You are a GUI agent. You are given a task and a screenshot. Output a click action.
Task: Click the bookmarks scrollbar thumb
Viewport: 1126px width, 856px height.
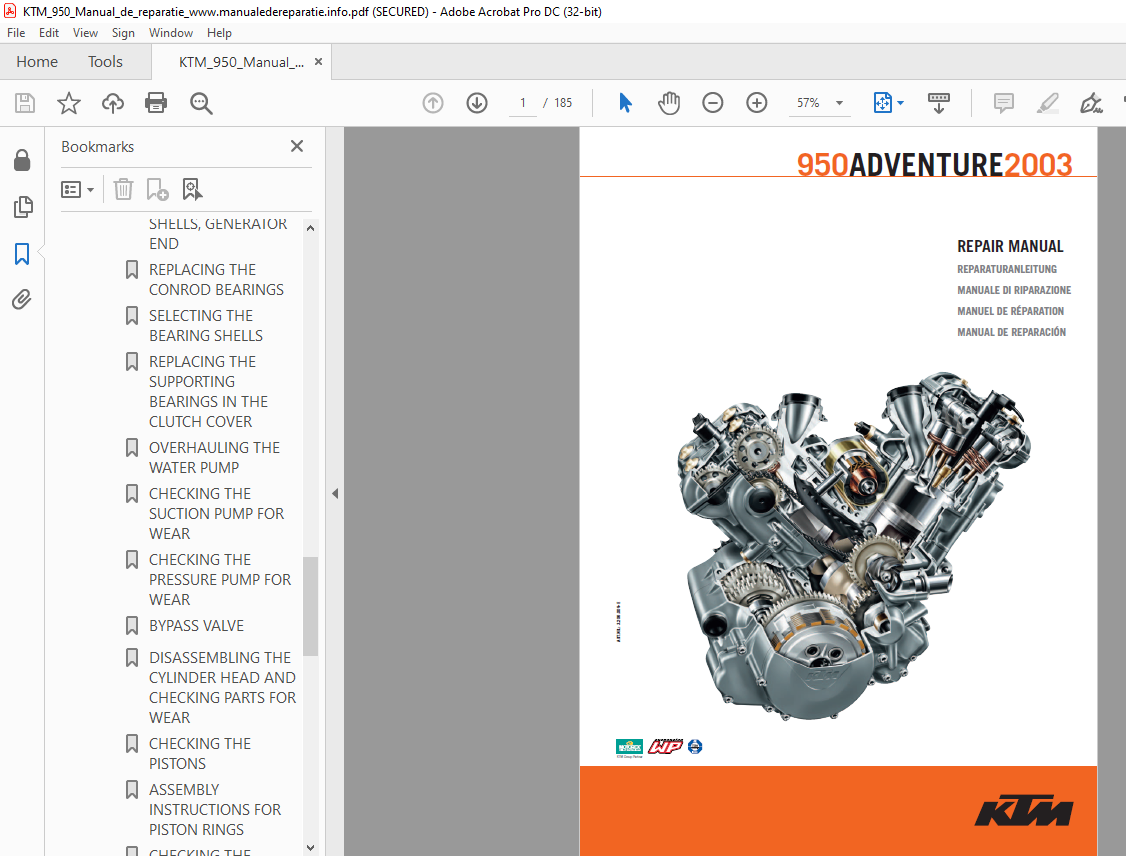(x=310, y=606)
